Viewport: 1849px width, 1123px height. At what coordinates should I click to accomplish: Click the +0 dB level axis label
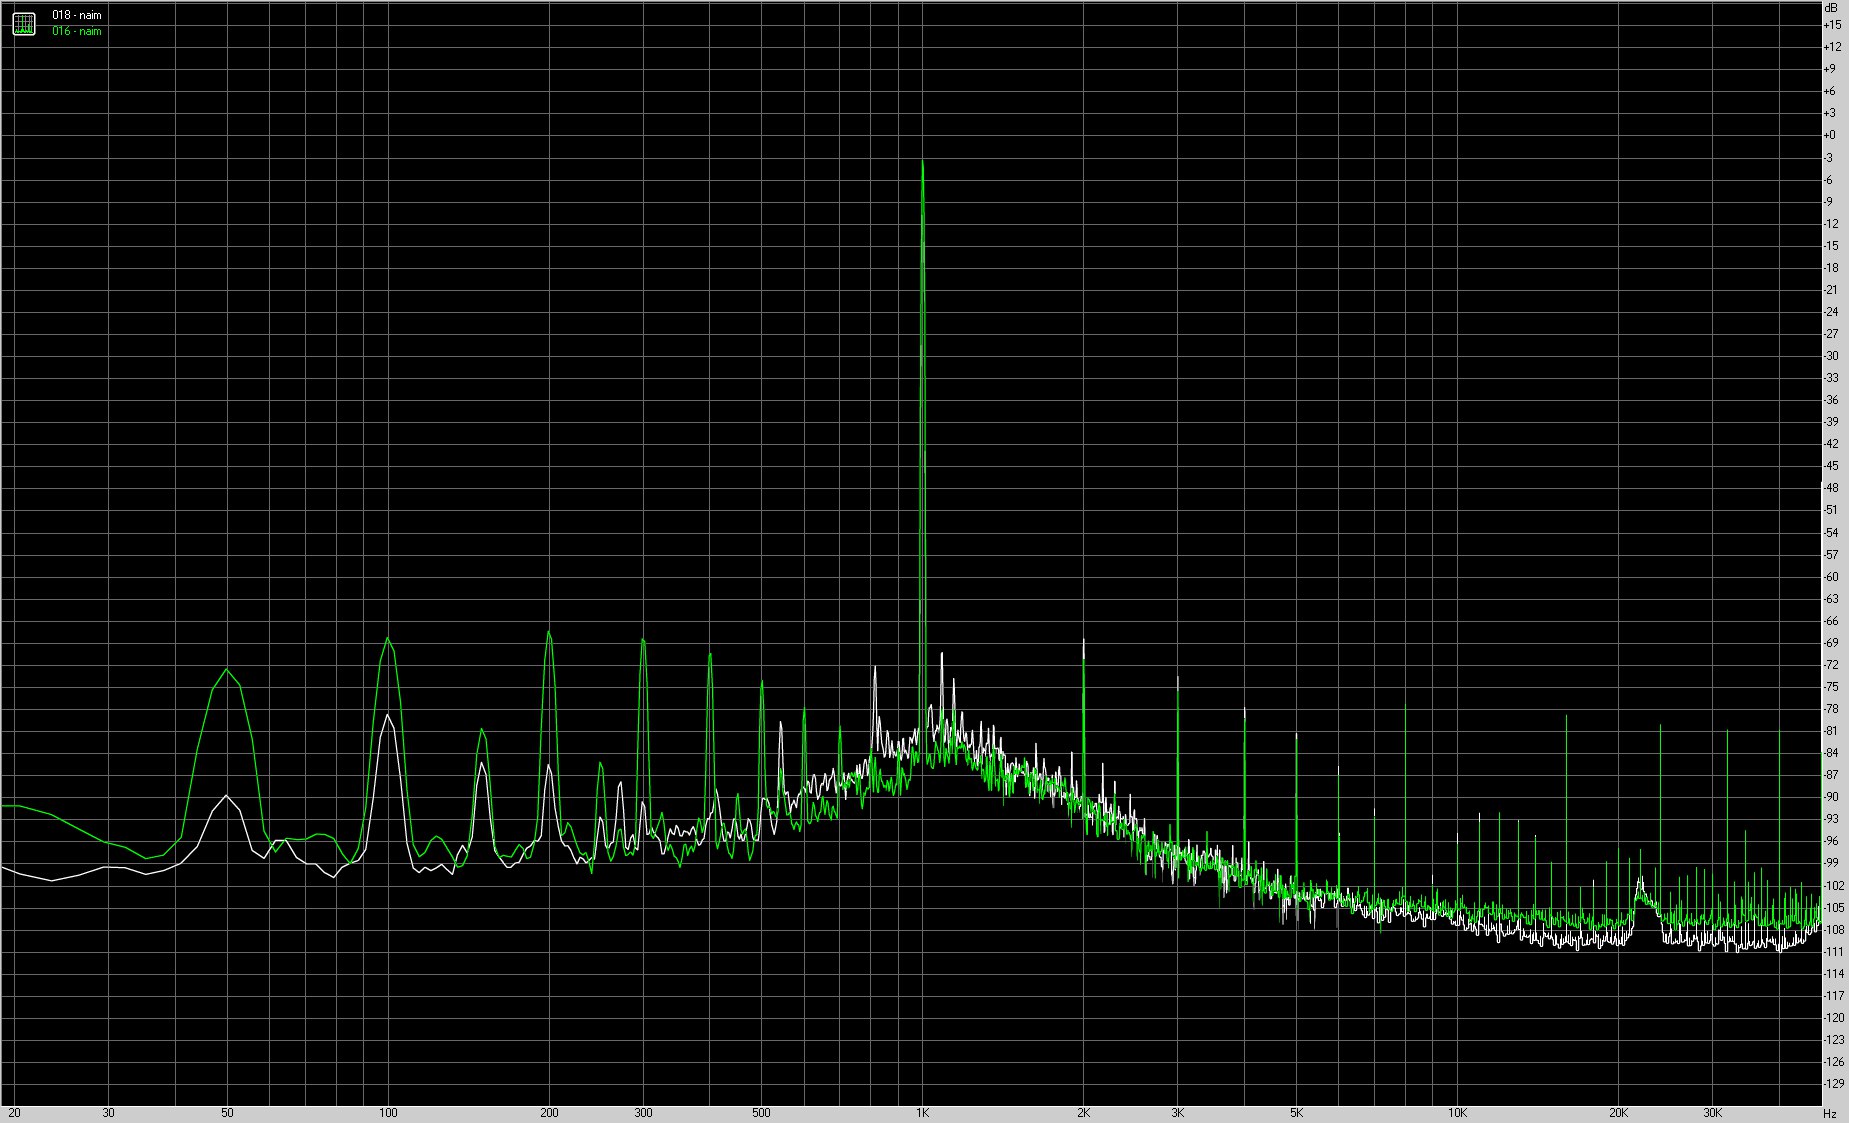1831,135
